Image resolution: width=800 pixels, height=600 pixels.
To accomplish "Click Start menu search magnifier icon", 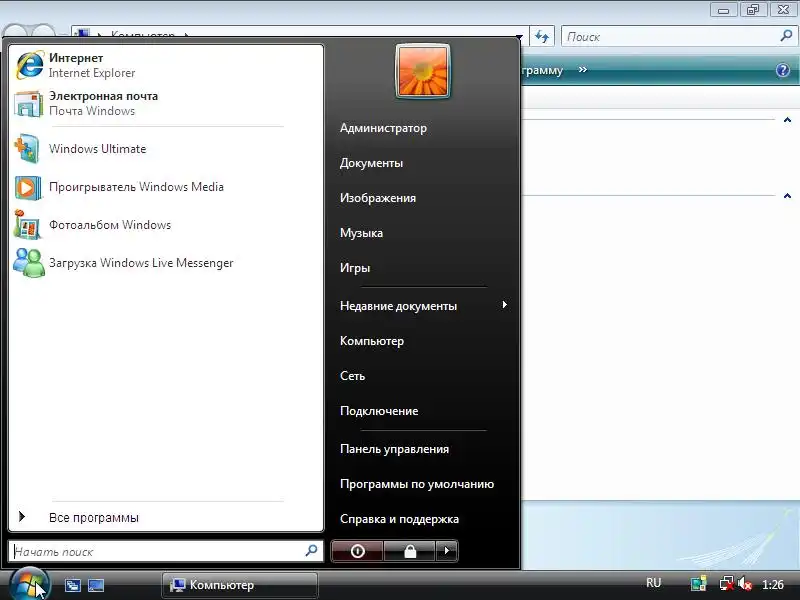I will pos(311,551).
